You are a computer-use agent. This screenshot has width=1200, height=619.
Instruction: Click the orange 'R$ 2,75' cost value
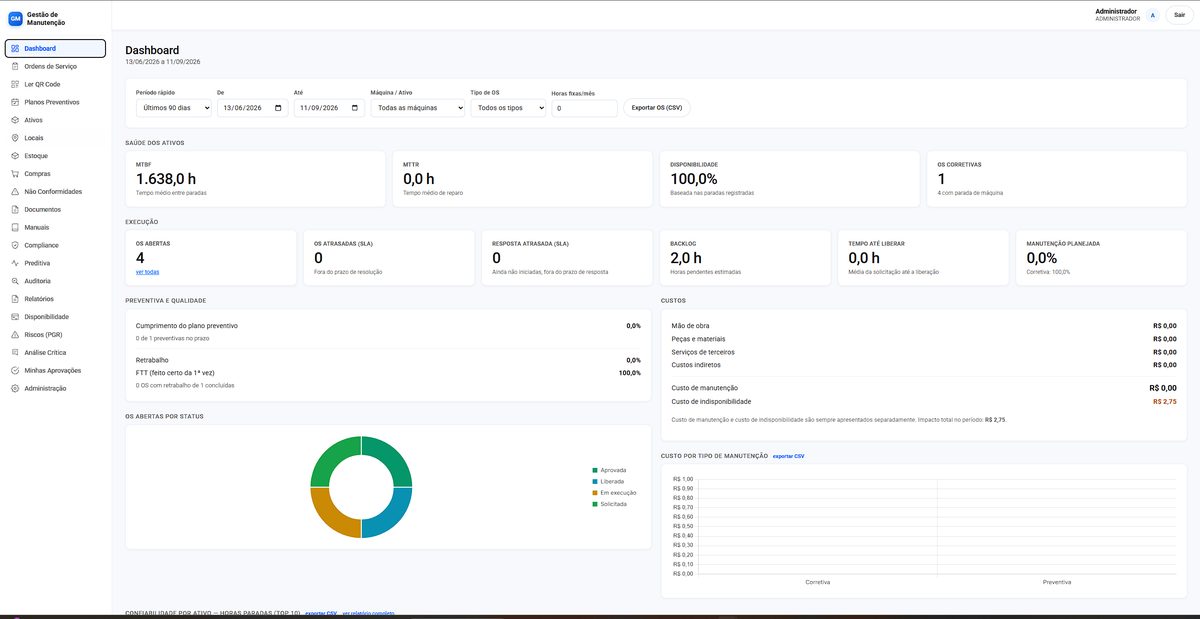click(x=1165, y=401)
